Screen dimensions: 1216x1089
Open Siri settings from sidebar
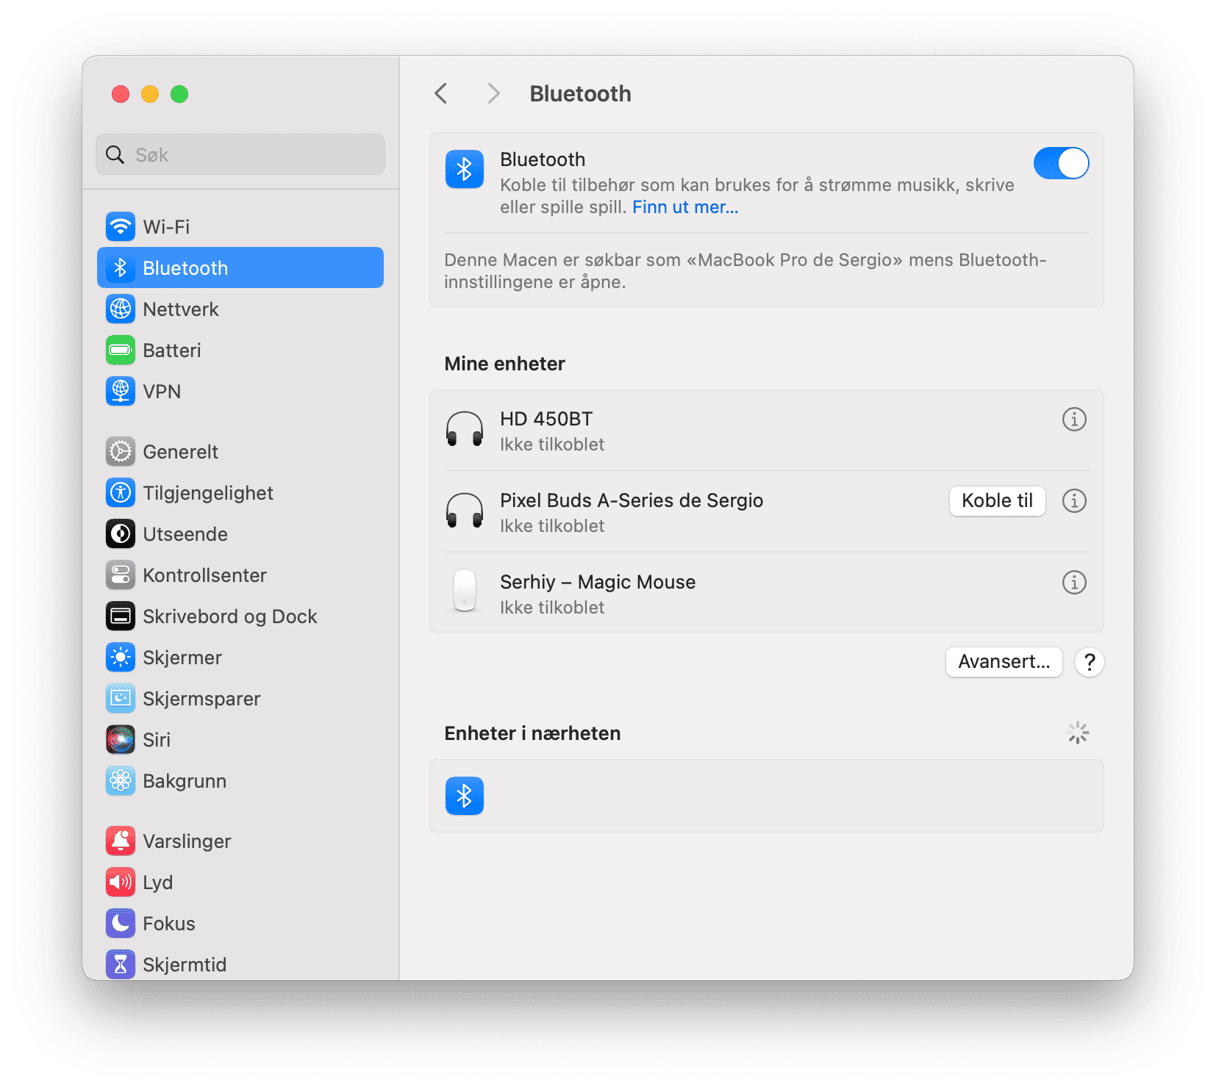tap(156, 740)
